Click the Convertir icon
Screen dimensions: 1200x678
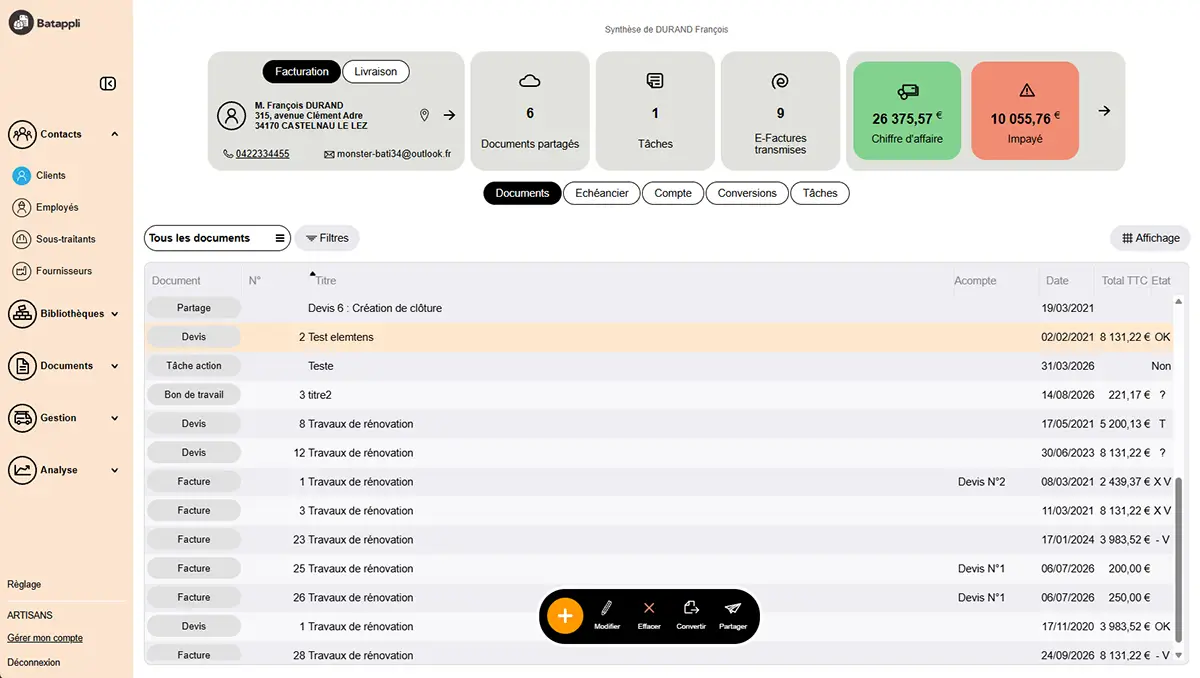pyautogui.click(x=691, y=608)
